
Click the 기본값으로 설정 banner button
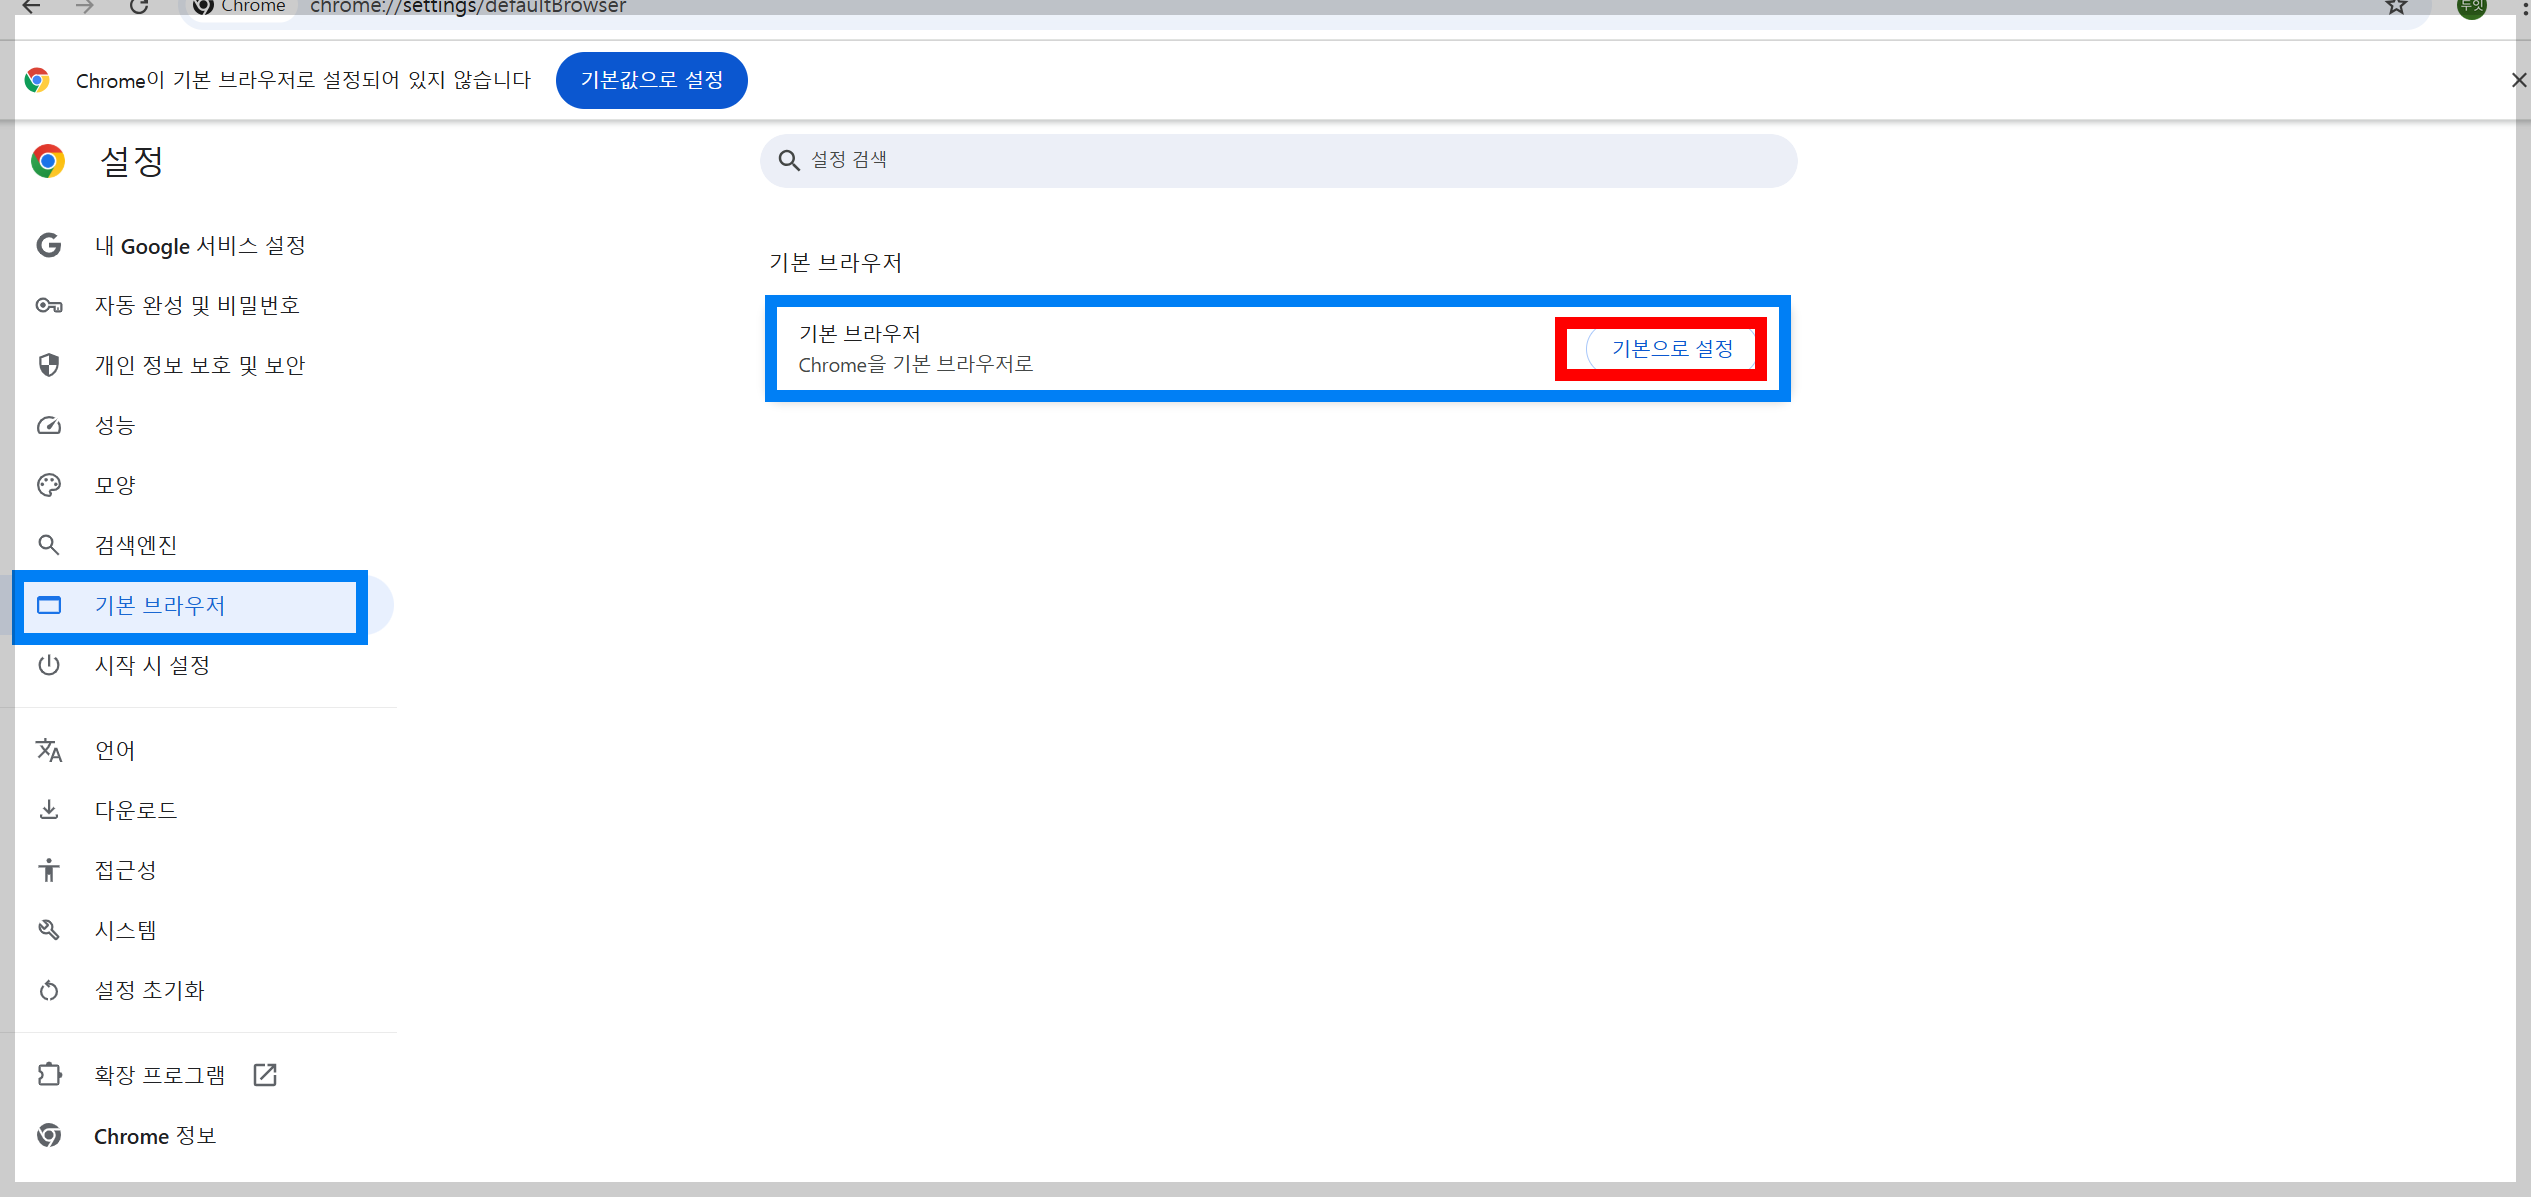651,80
